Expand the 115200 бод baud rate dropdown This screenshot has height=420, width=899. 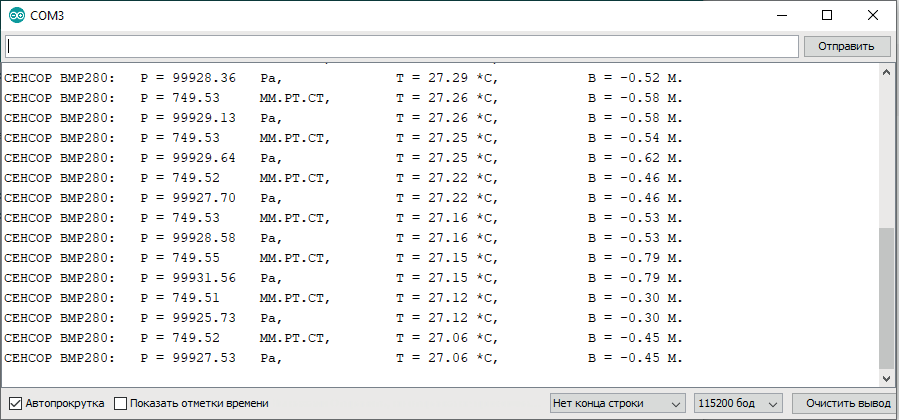coord(739,403)
